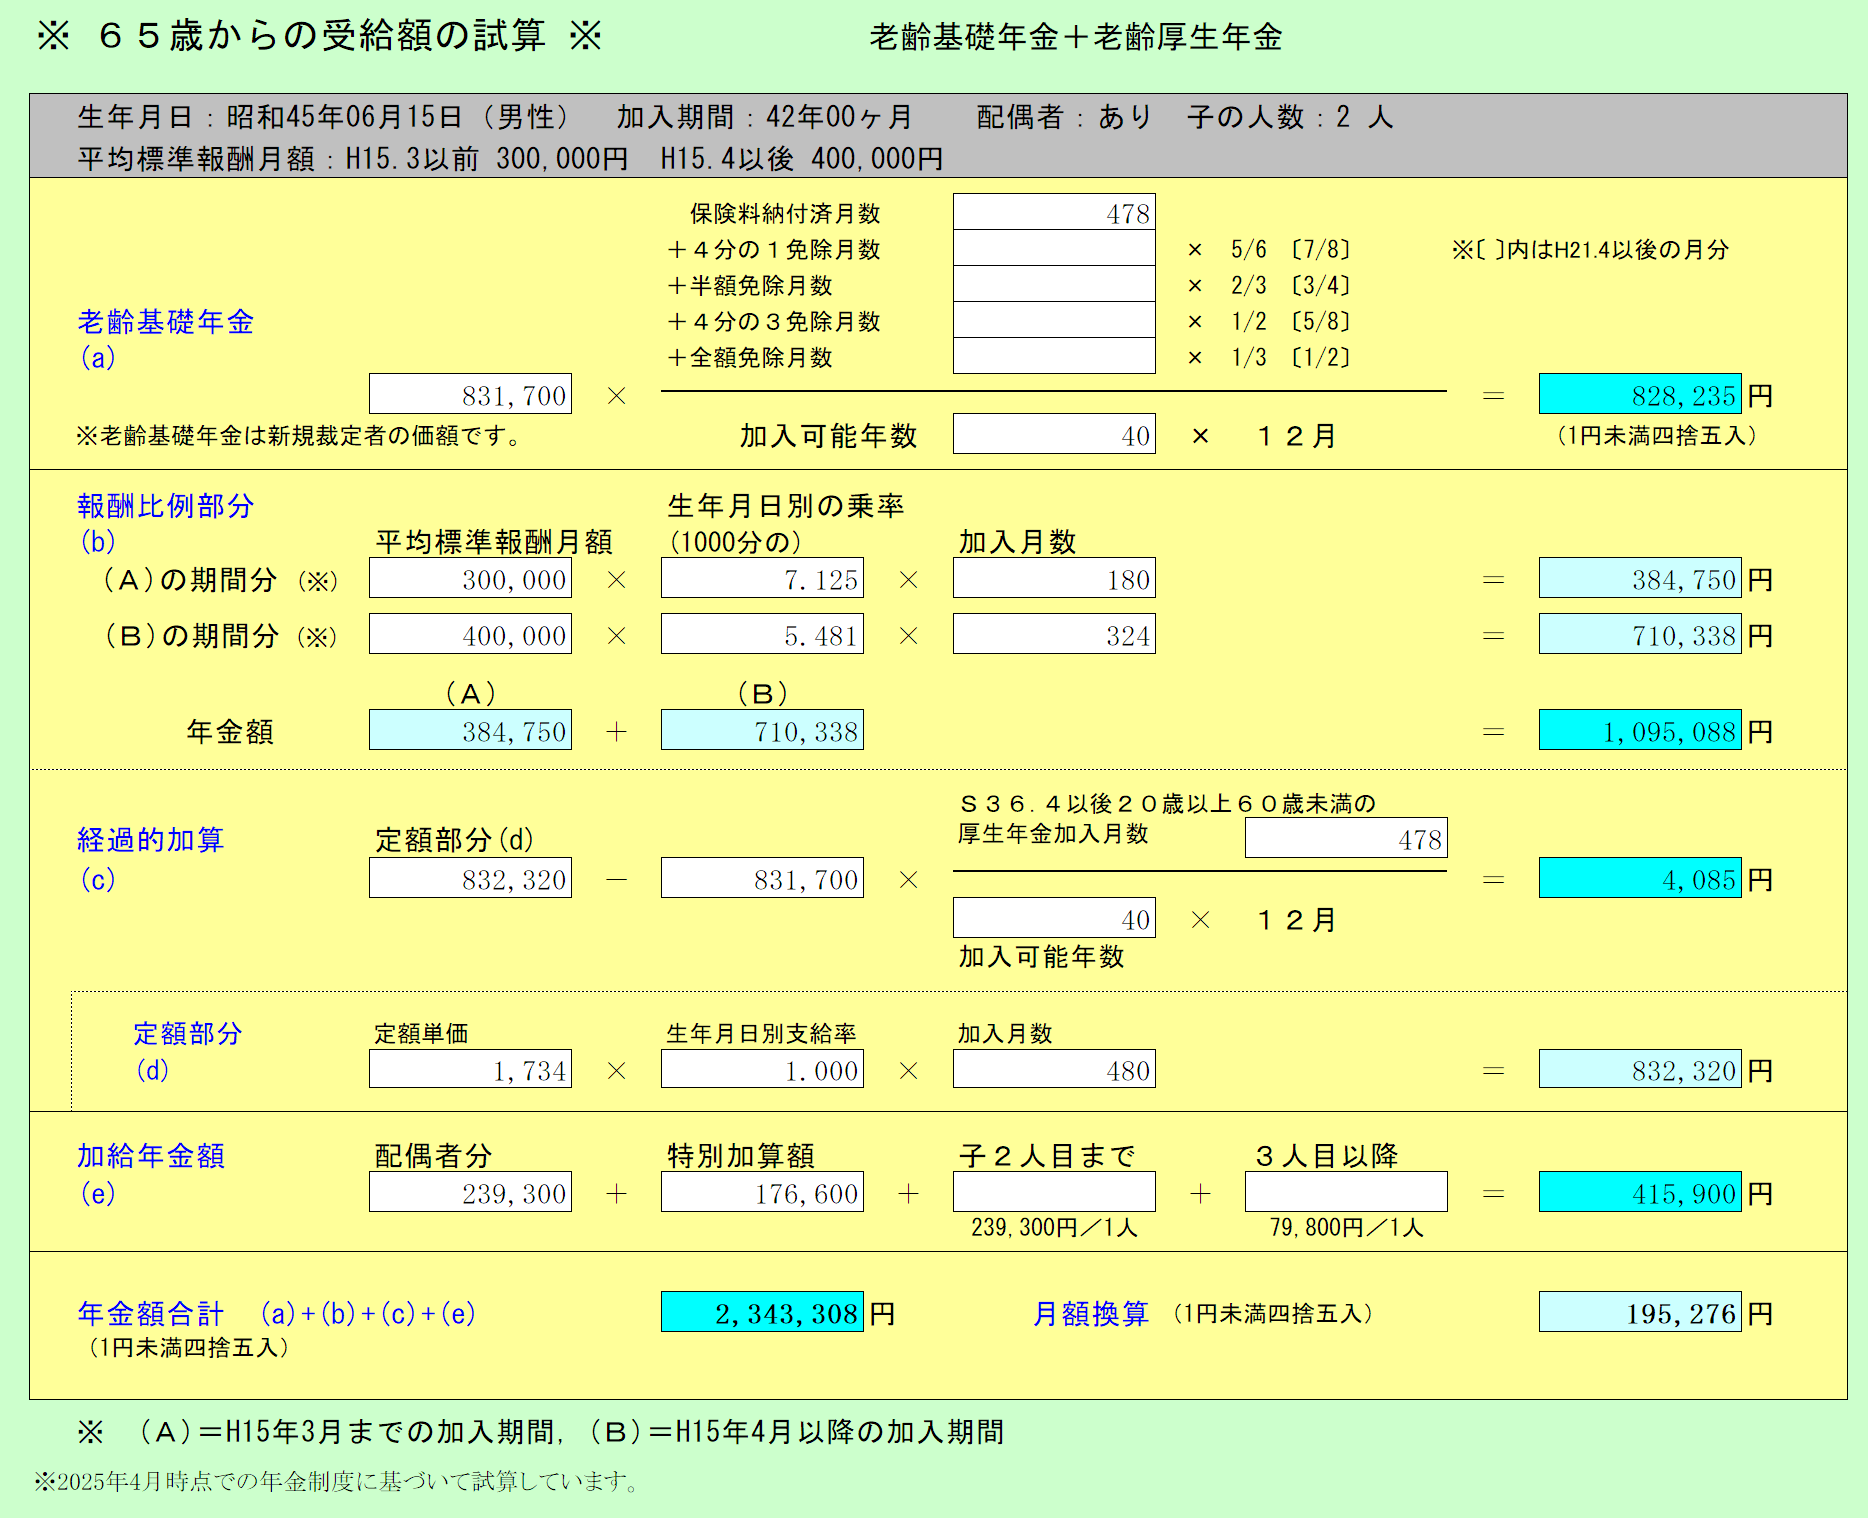Select the empty 3人目以降 field
1868x1518 pixels.
click(1346, 1192)
